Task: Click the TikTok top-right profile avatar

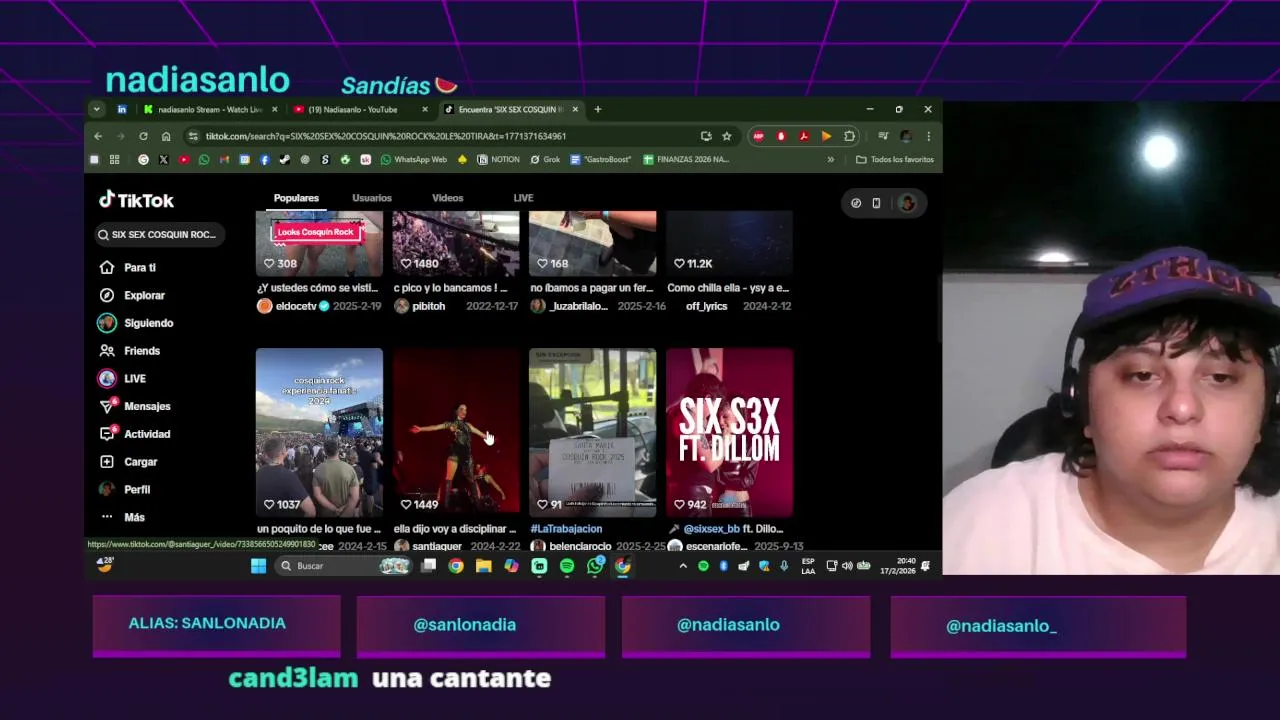Action: click(x=907, y=203)
